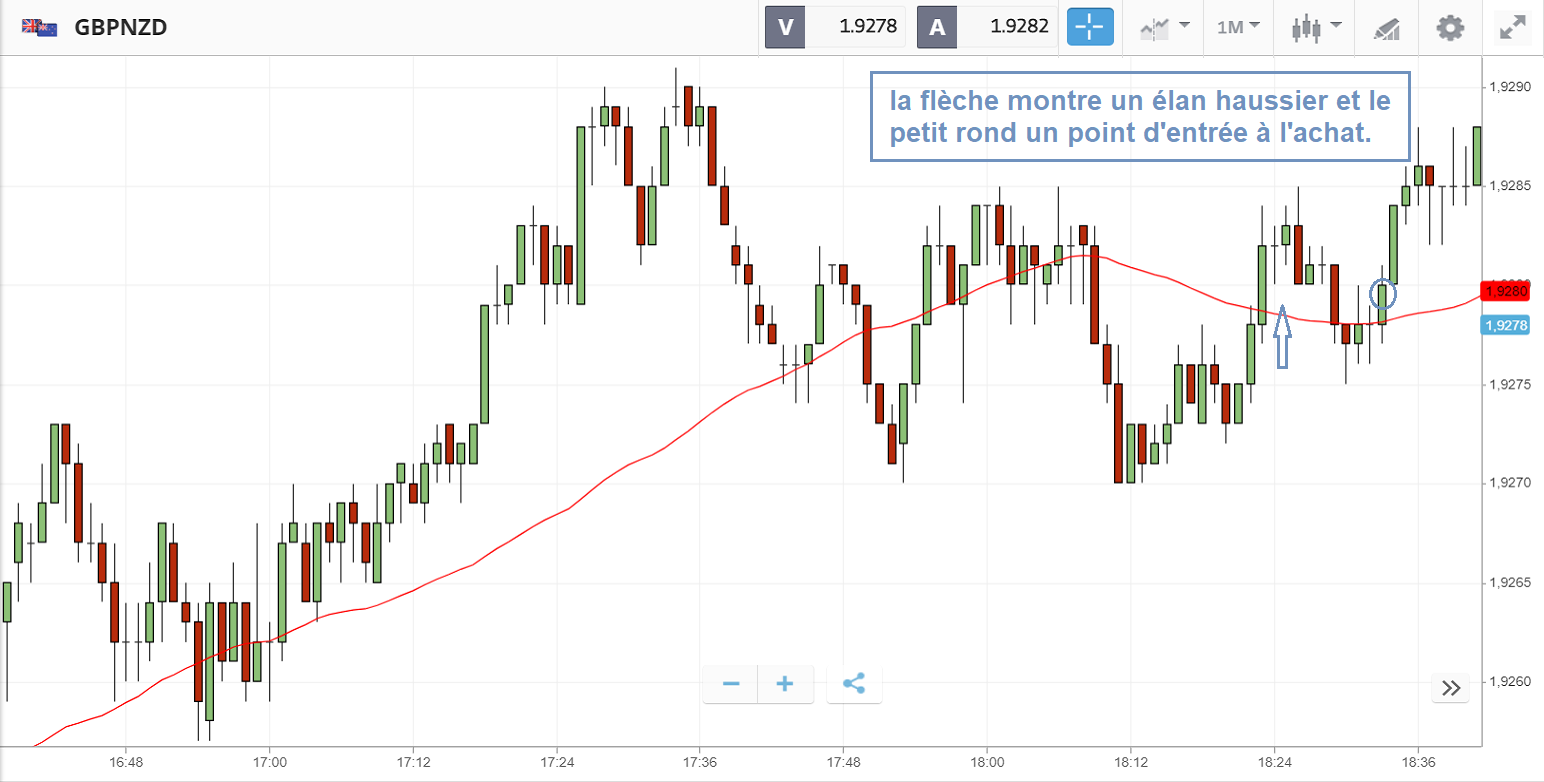Click the GBPNZD instrument name

coord(120,27)
